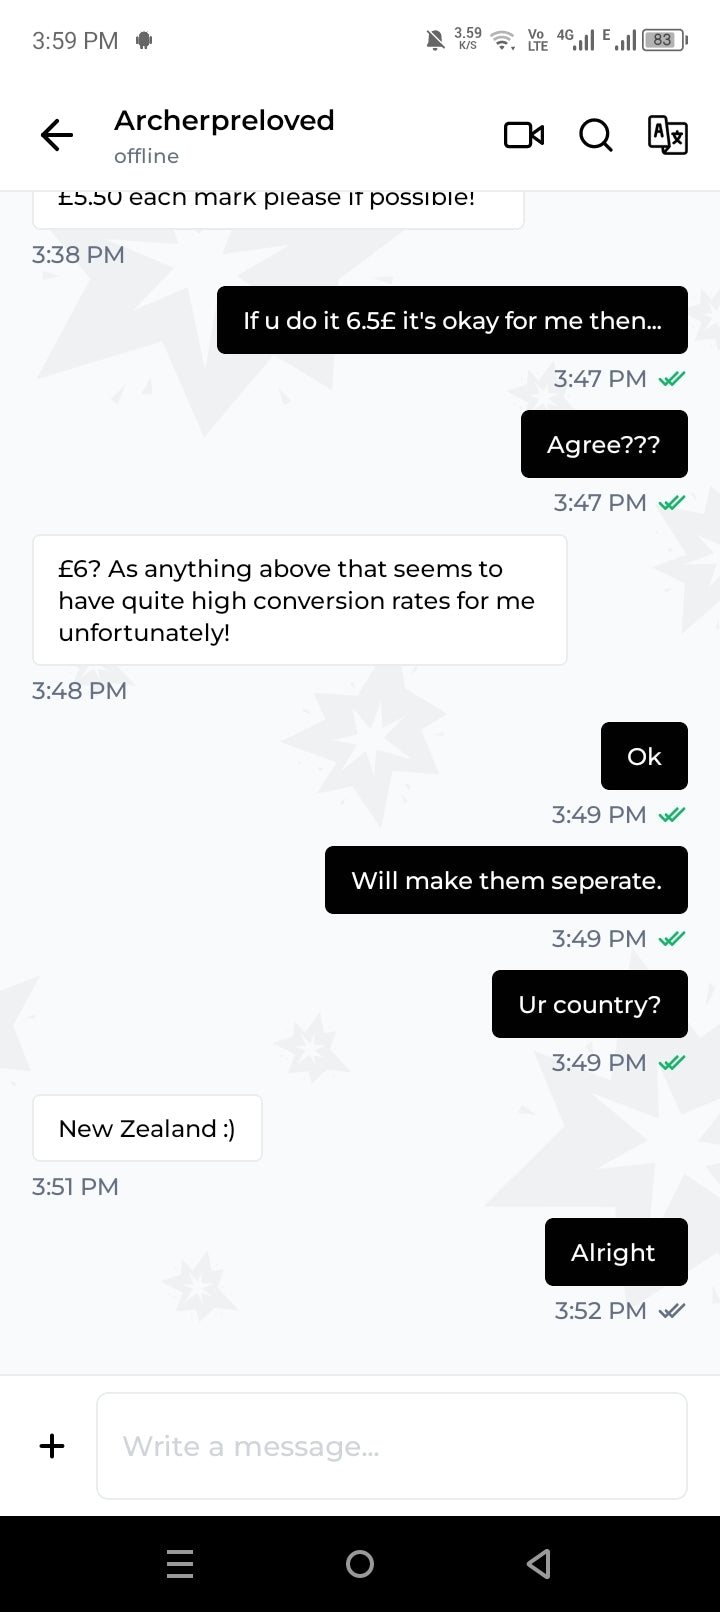Tap the Android recent apps button
The image size is (720, 1612).
click(x=180, y=1564)
